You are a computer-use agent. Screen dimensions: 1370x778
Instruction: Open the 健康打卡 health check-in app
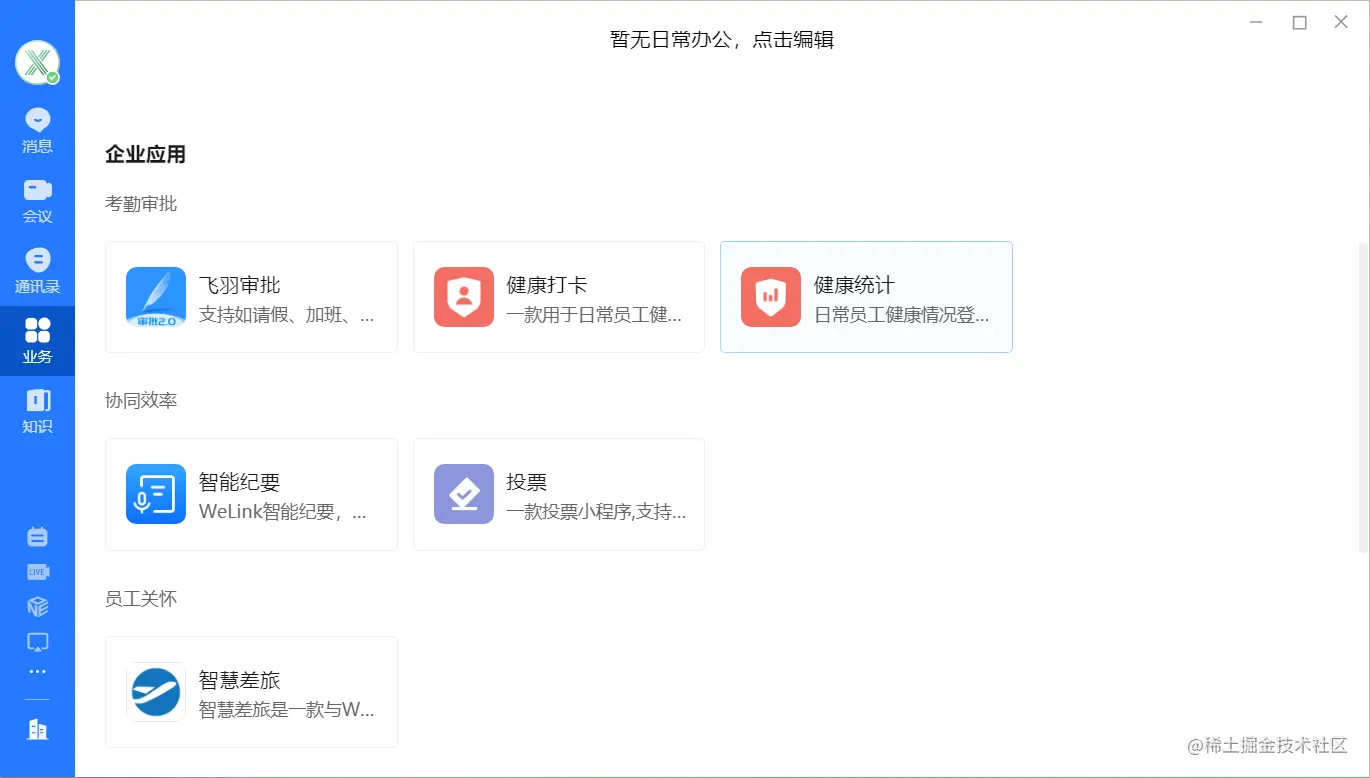[x=558, y=296]
